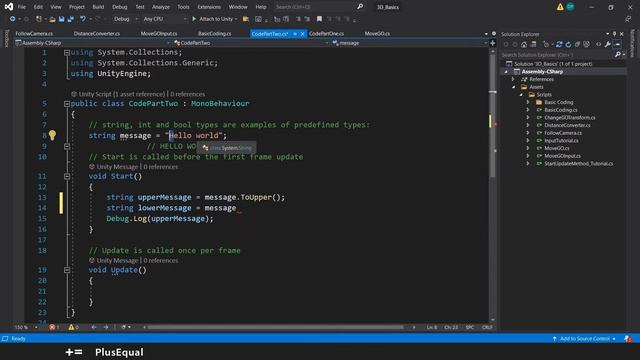
Task: Click the lightbulb quick actions icon on line 8
Action: click(x=52, y=135)
